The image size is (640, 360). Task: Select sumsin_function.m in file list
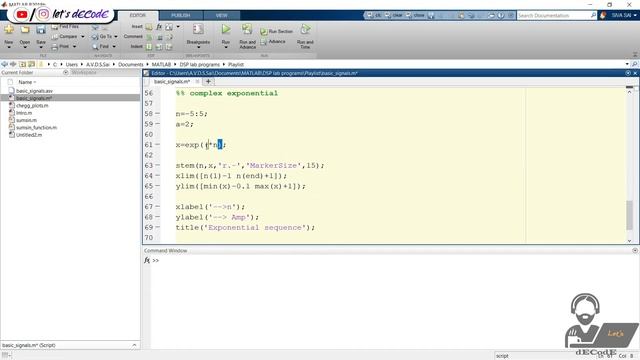click(36, 127)
